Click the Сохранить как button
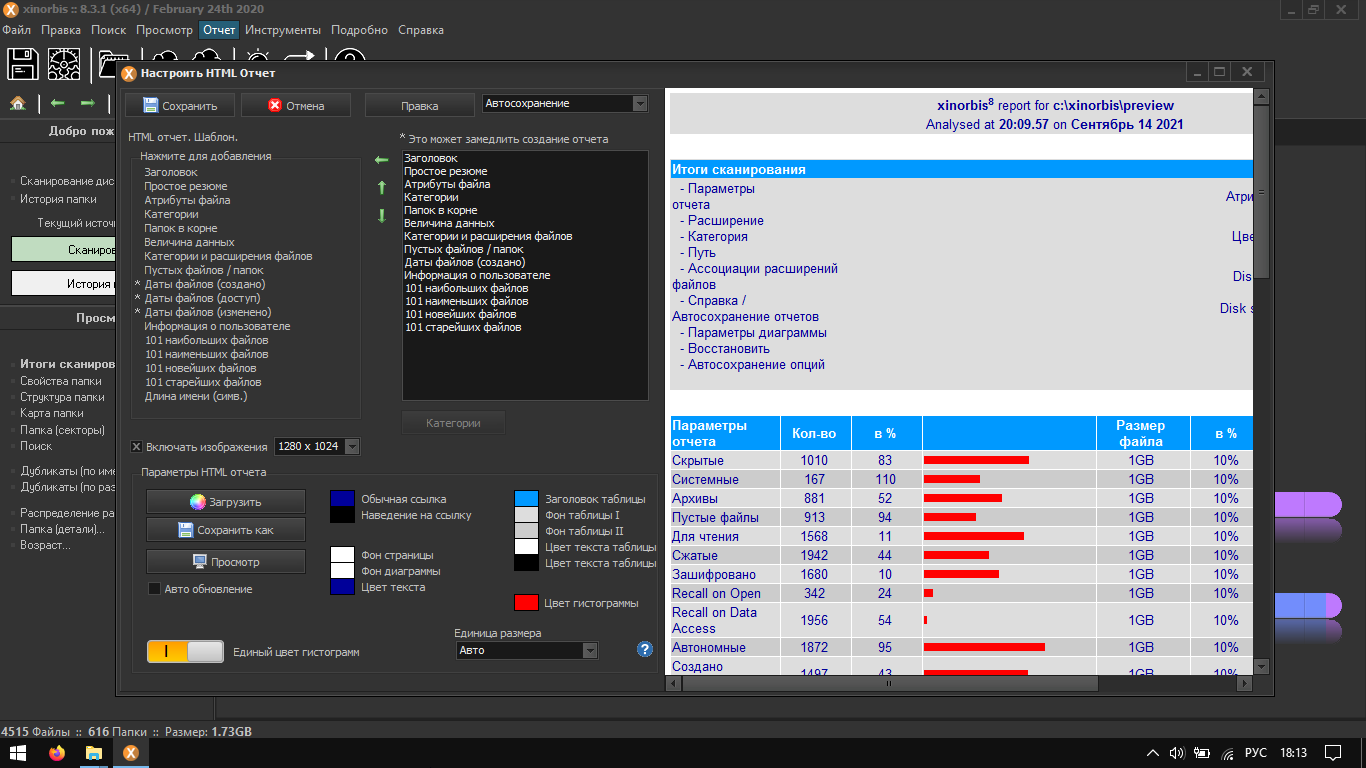The width and height of the screenshot is (1366, 768). coord(225,530)
